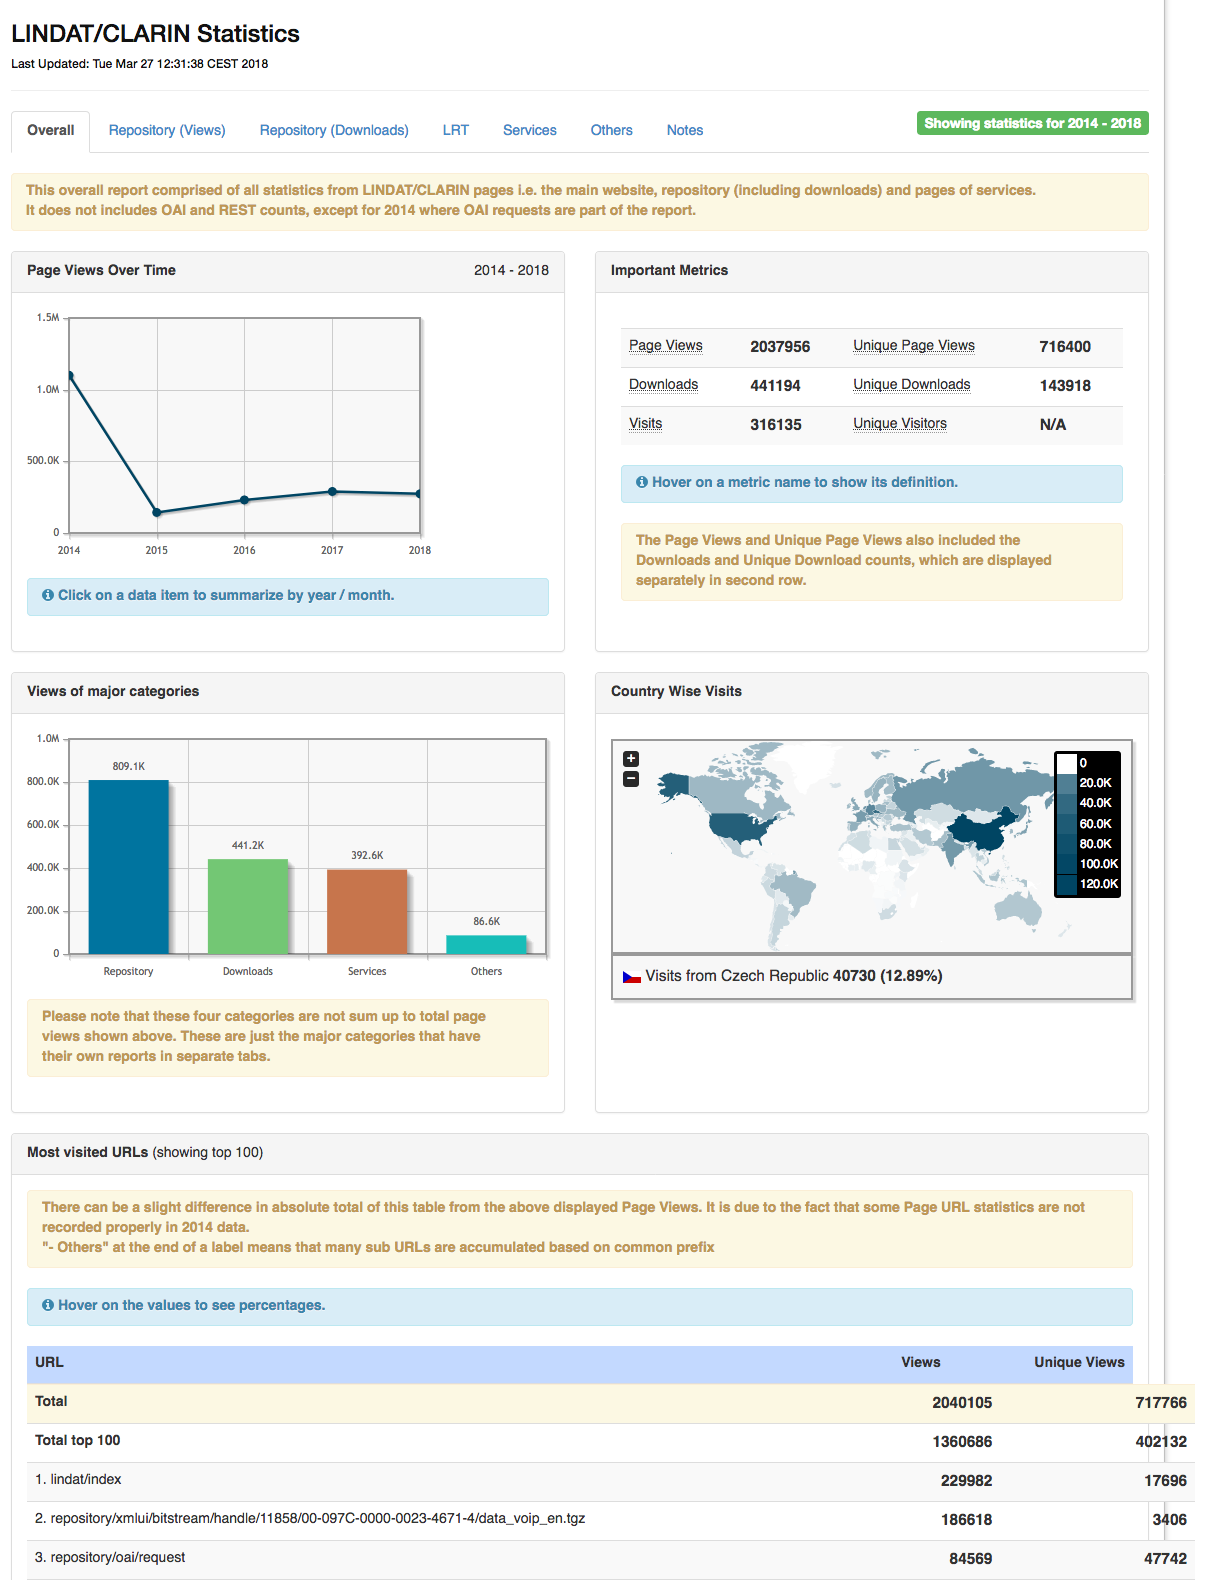Click the Visits metric name
1208x1580 pixels.
pyautogui.click(x=646, y=424)
